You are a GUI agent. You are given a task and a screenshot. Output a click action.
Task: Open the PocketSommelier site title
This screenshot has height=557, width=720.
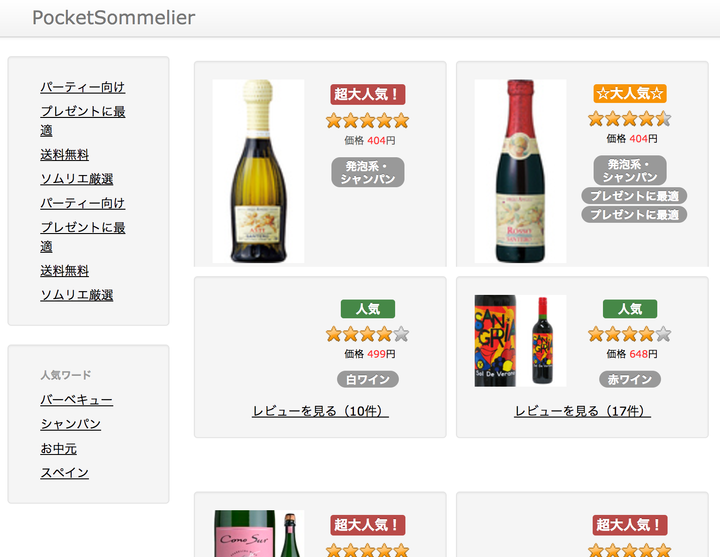(113, 18)
